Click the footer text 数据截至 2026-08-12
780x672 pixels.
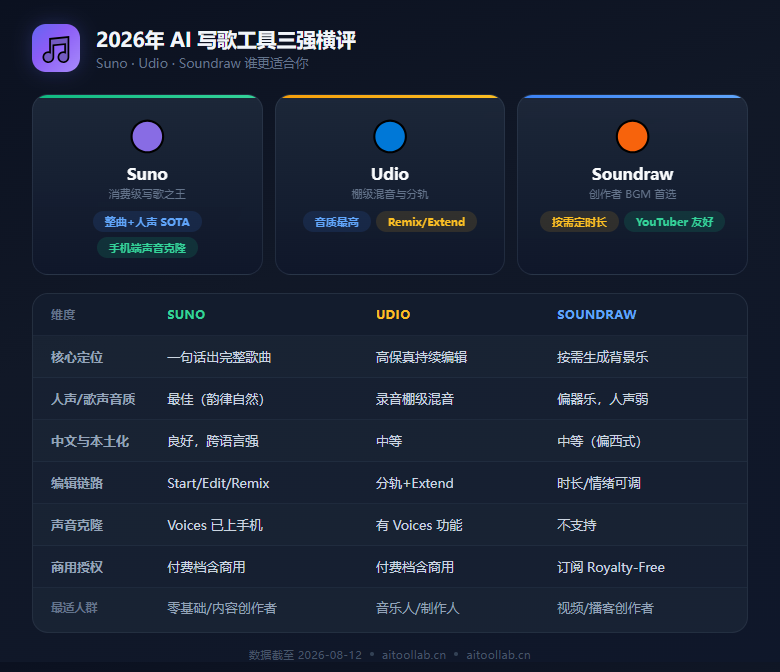(305, 655)
